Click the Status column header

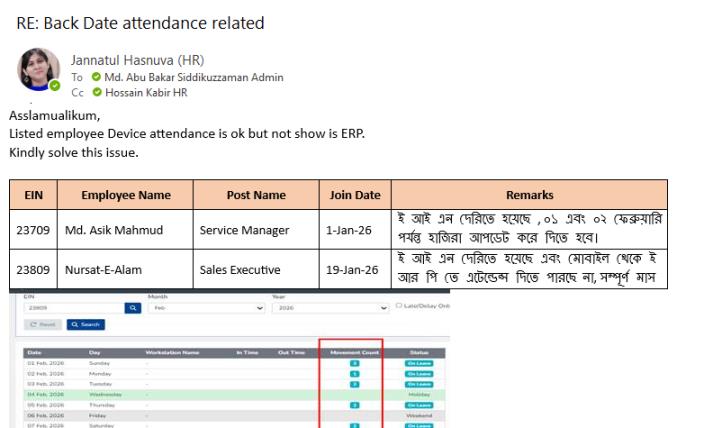418,352
